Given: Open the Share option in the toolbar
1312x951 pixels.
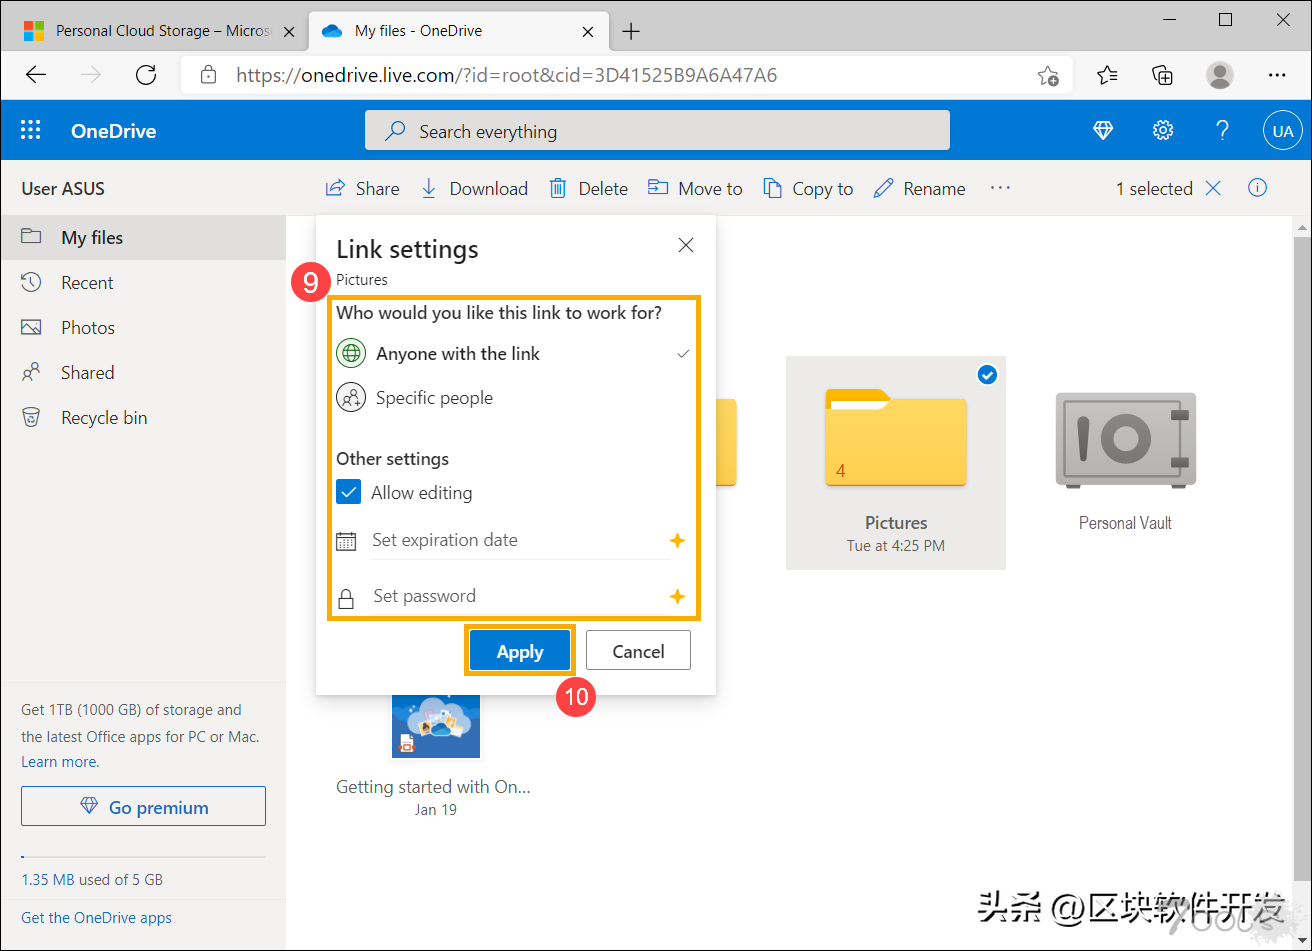Looking at the screenshot, I should [362, 188].
